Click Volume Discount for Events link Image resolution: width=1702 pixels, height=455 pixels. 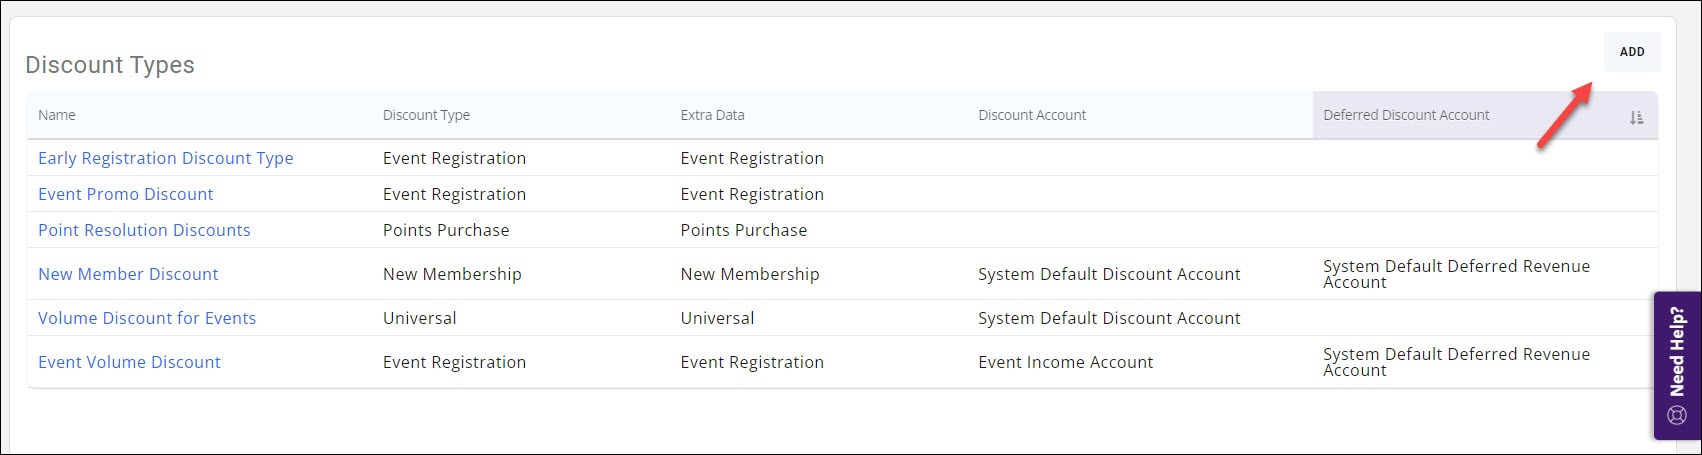pyautogui.click(x=147, y=318)
